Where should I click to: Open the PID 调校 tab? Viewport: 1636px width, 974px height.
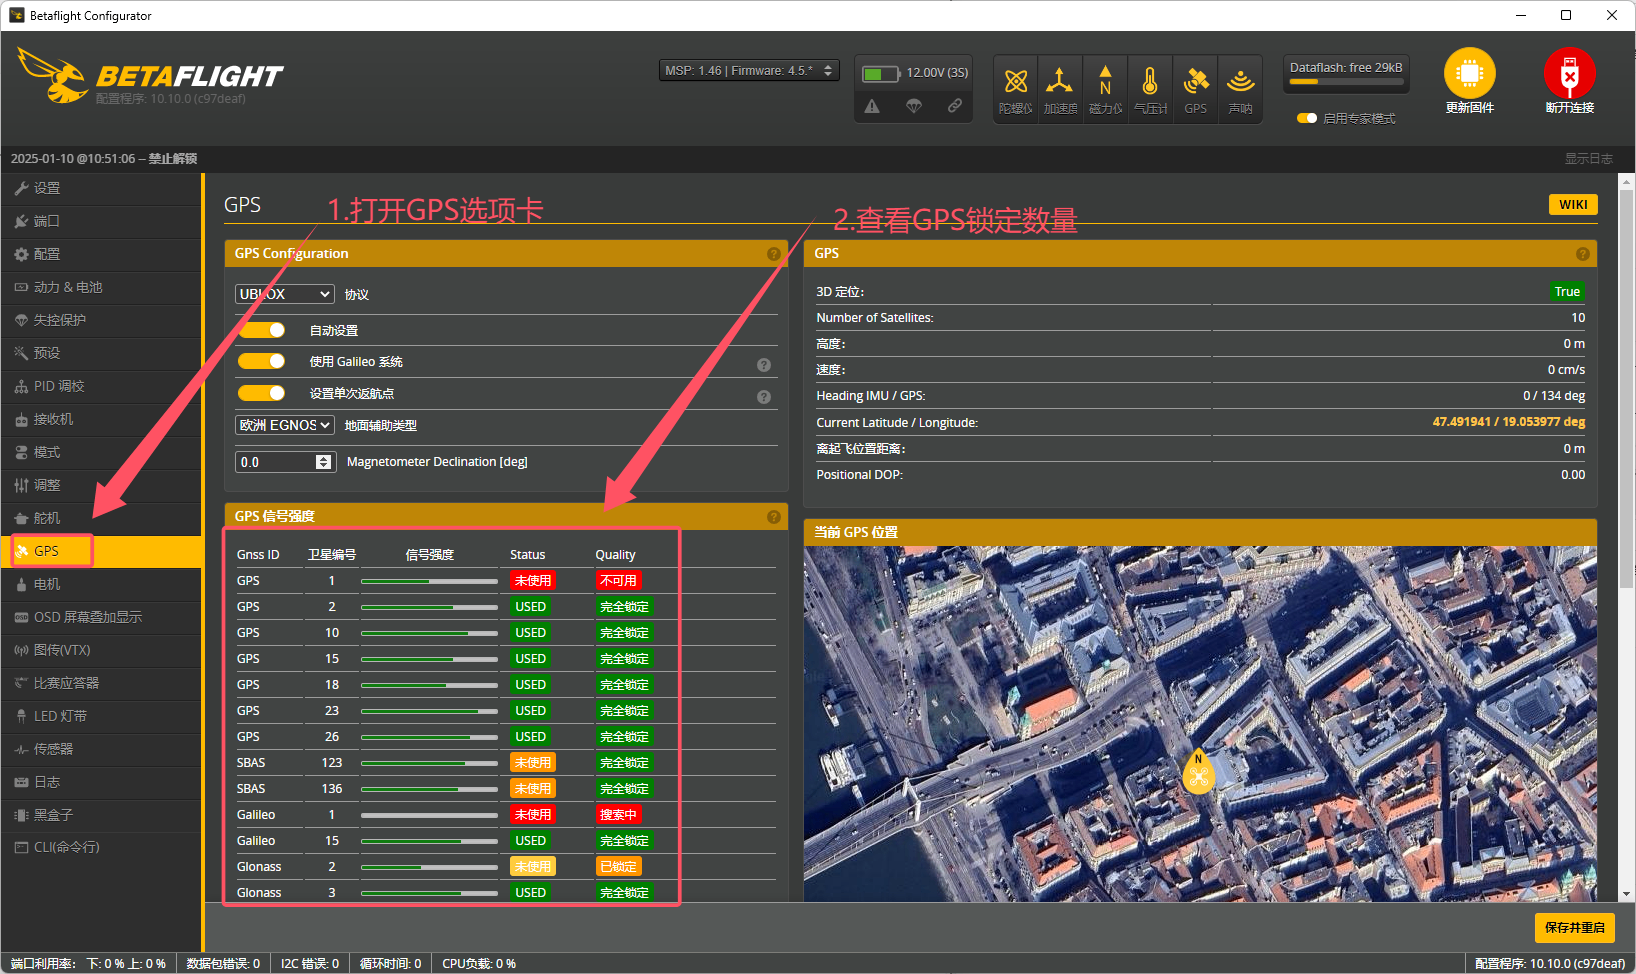click(101, 386)
